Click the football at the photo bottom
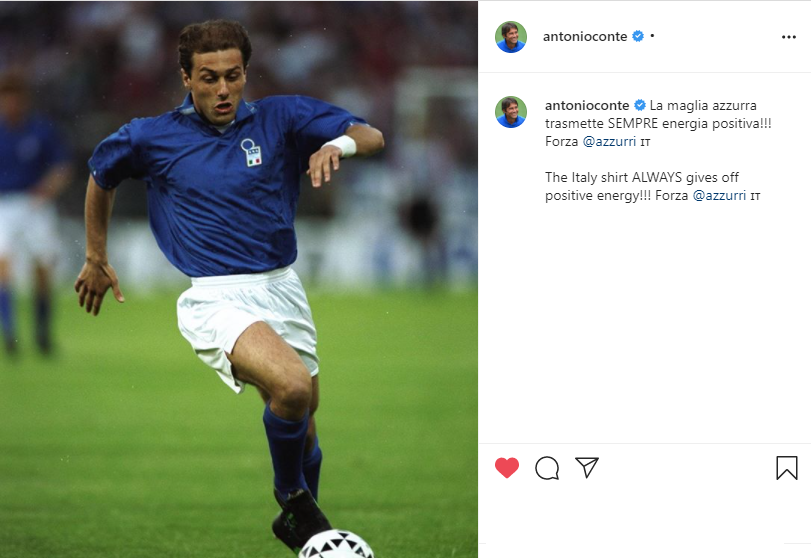 tap(336, 544)
